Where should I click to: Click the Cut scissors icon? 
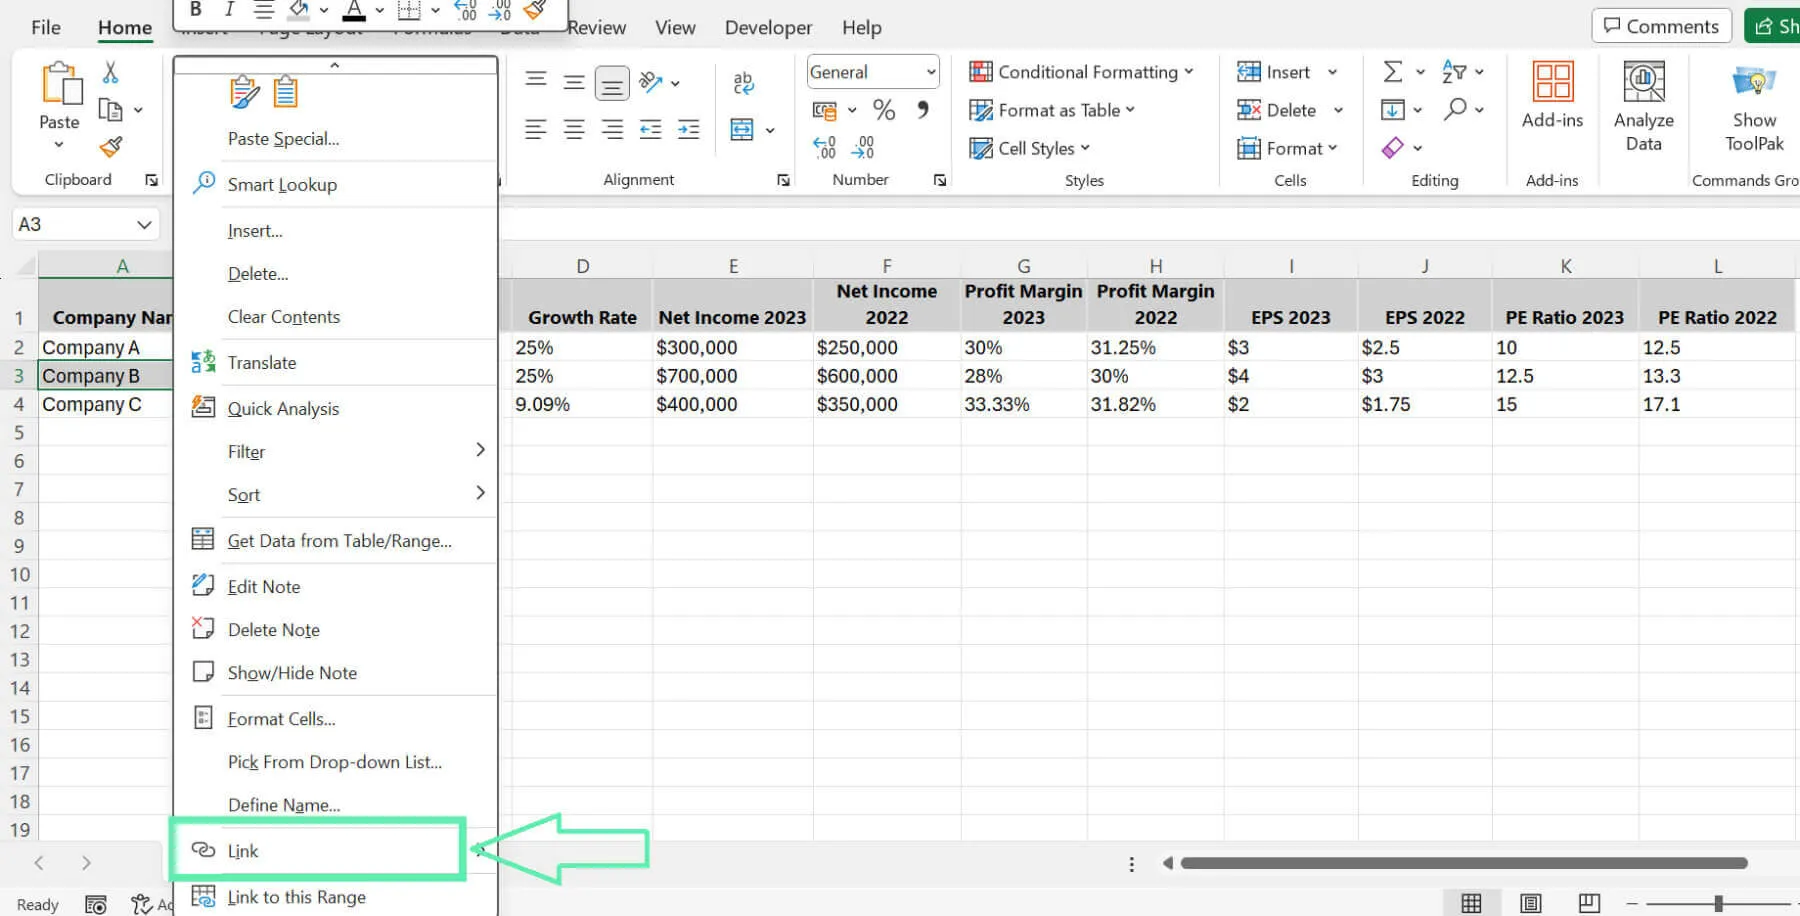tap(110, 73)
